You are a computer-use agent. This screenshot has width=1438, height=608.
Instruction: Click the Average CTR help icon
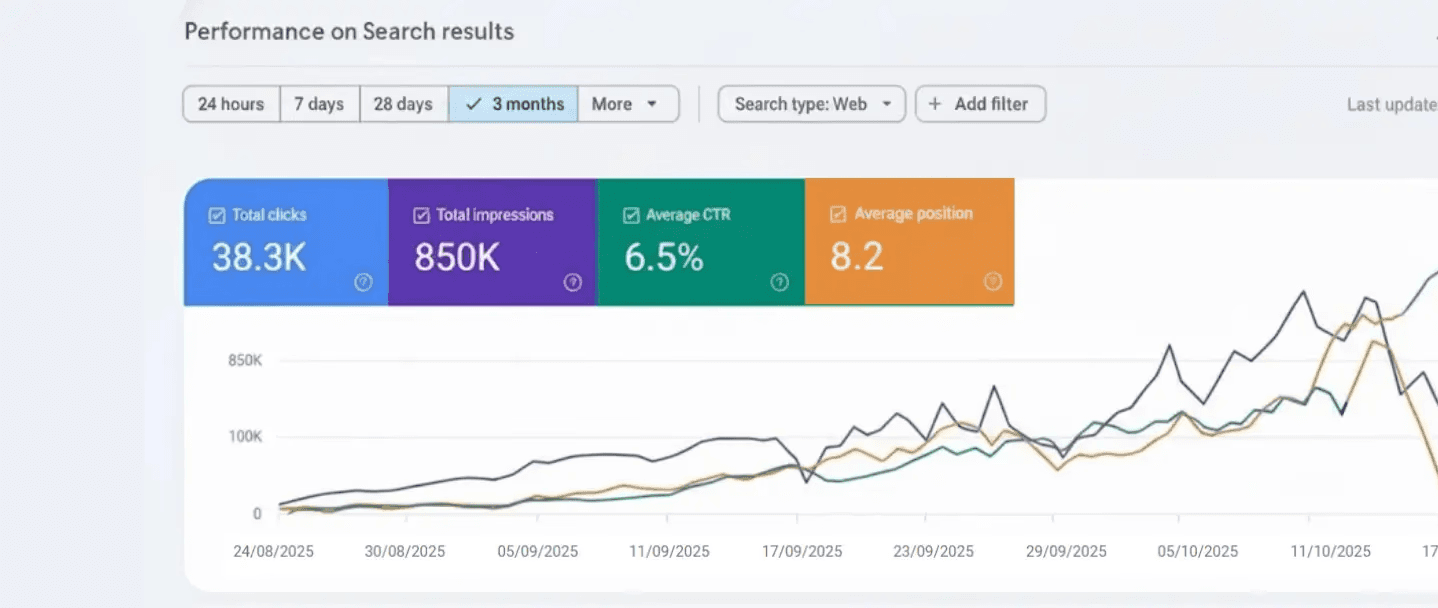[779, 283]
